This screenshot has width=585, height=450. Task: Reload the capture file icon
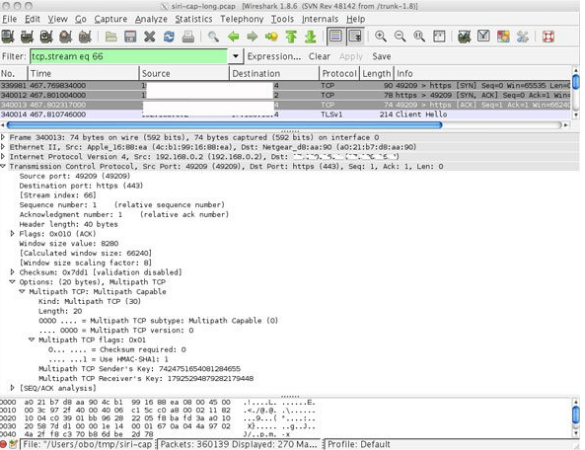click(x=169, y=37)
